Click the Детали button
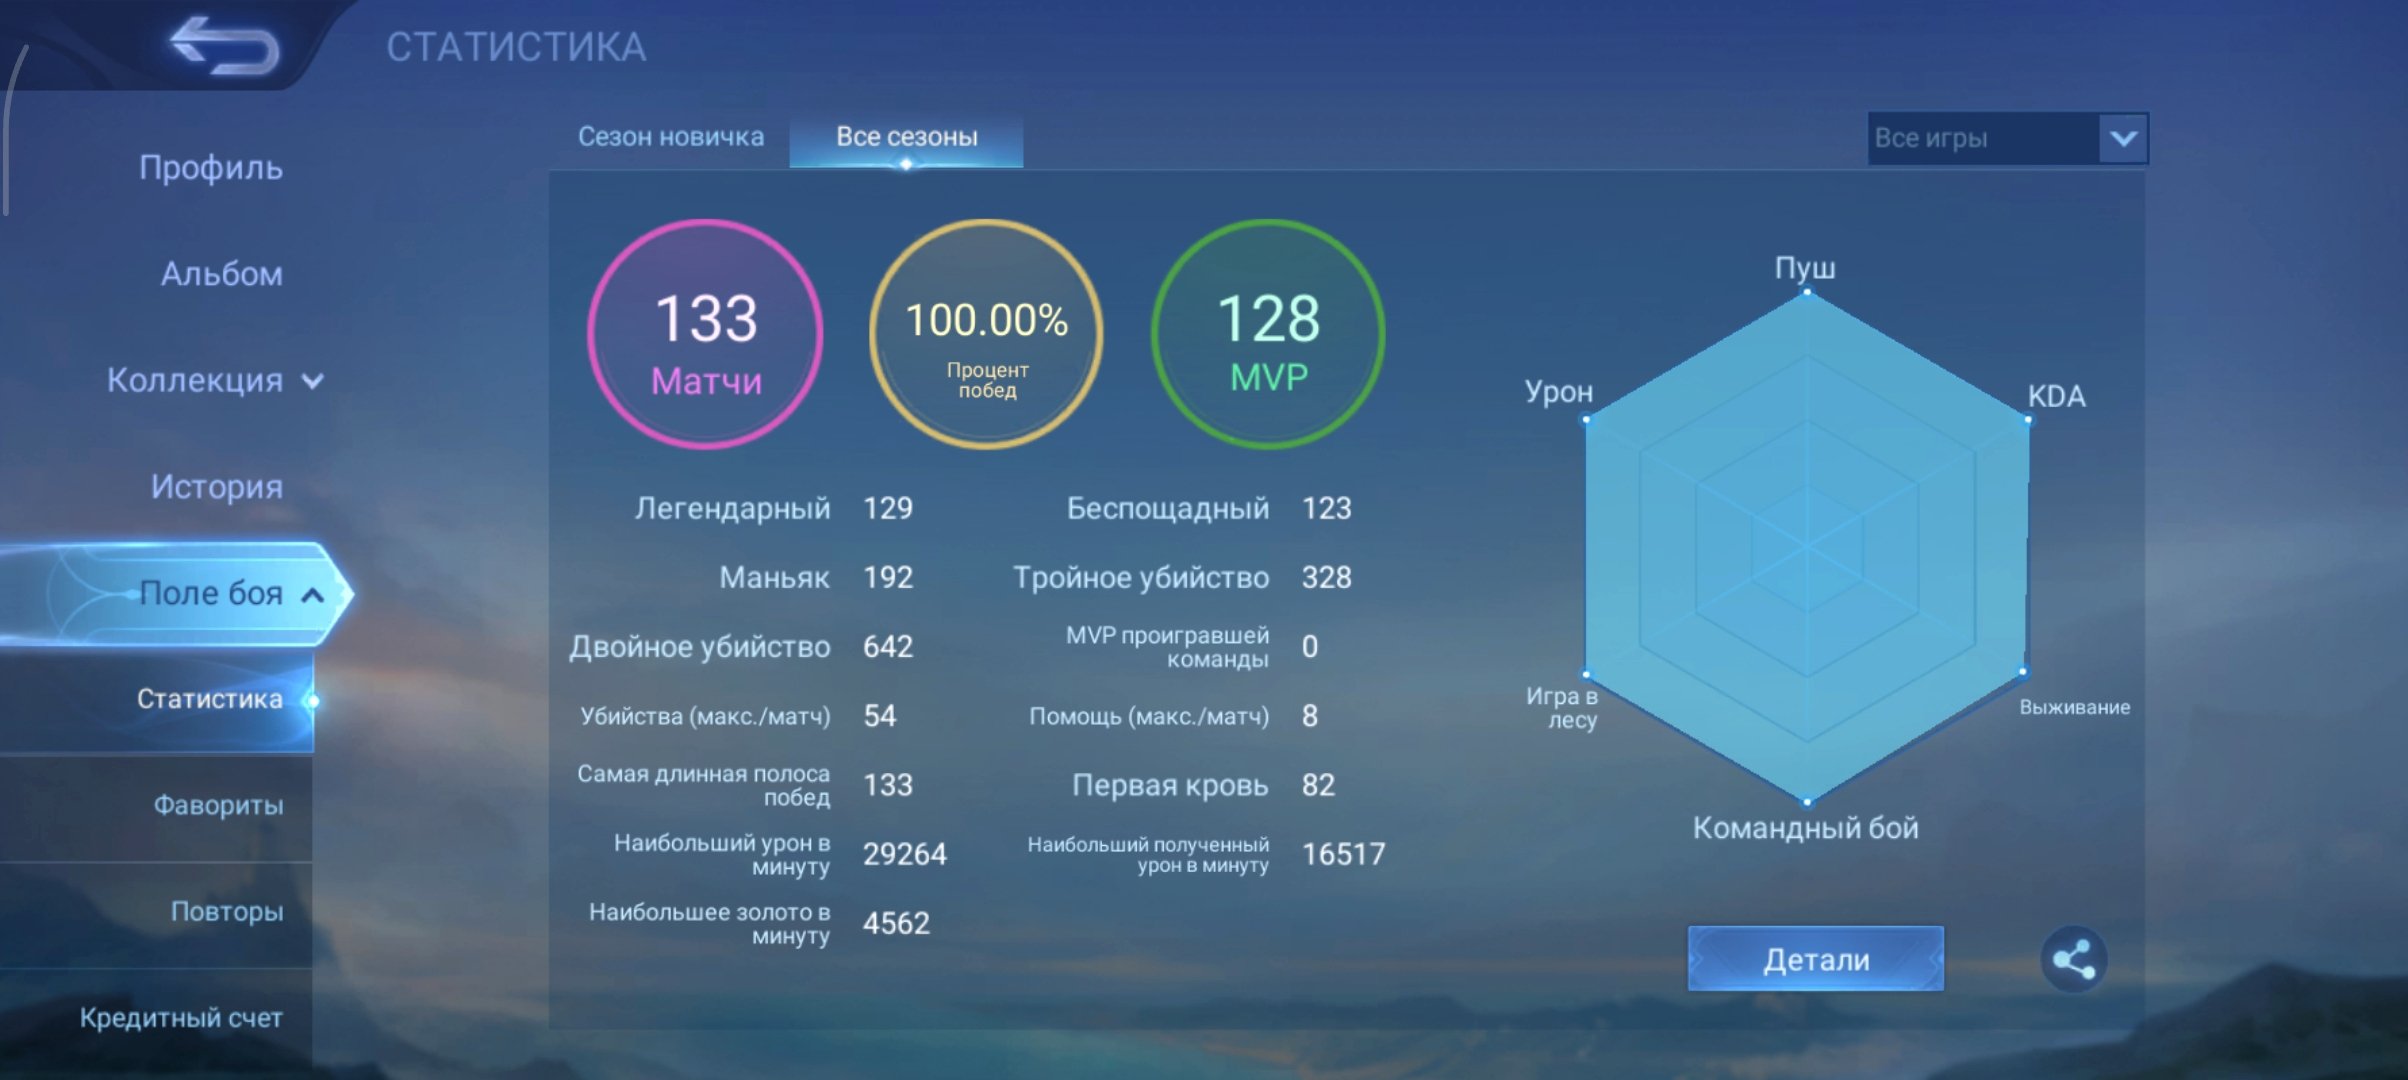 [1816, 959]
